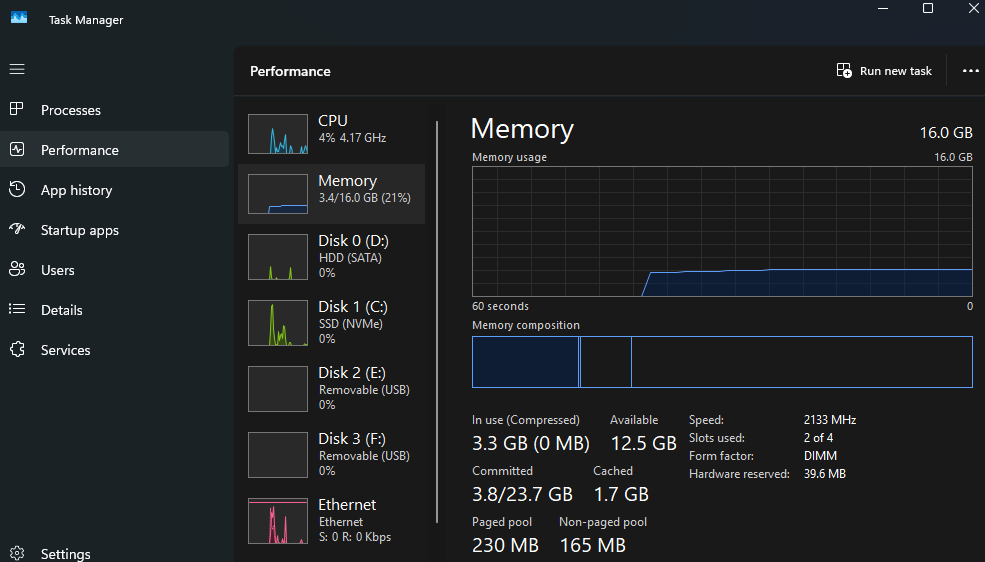Select Performance in the sidebar
This screenshot has height=562, width=985.
pyautogui.click(x=114, y=149)
